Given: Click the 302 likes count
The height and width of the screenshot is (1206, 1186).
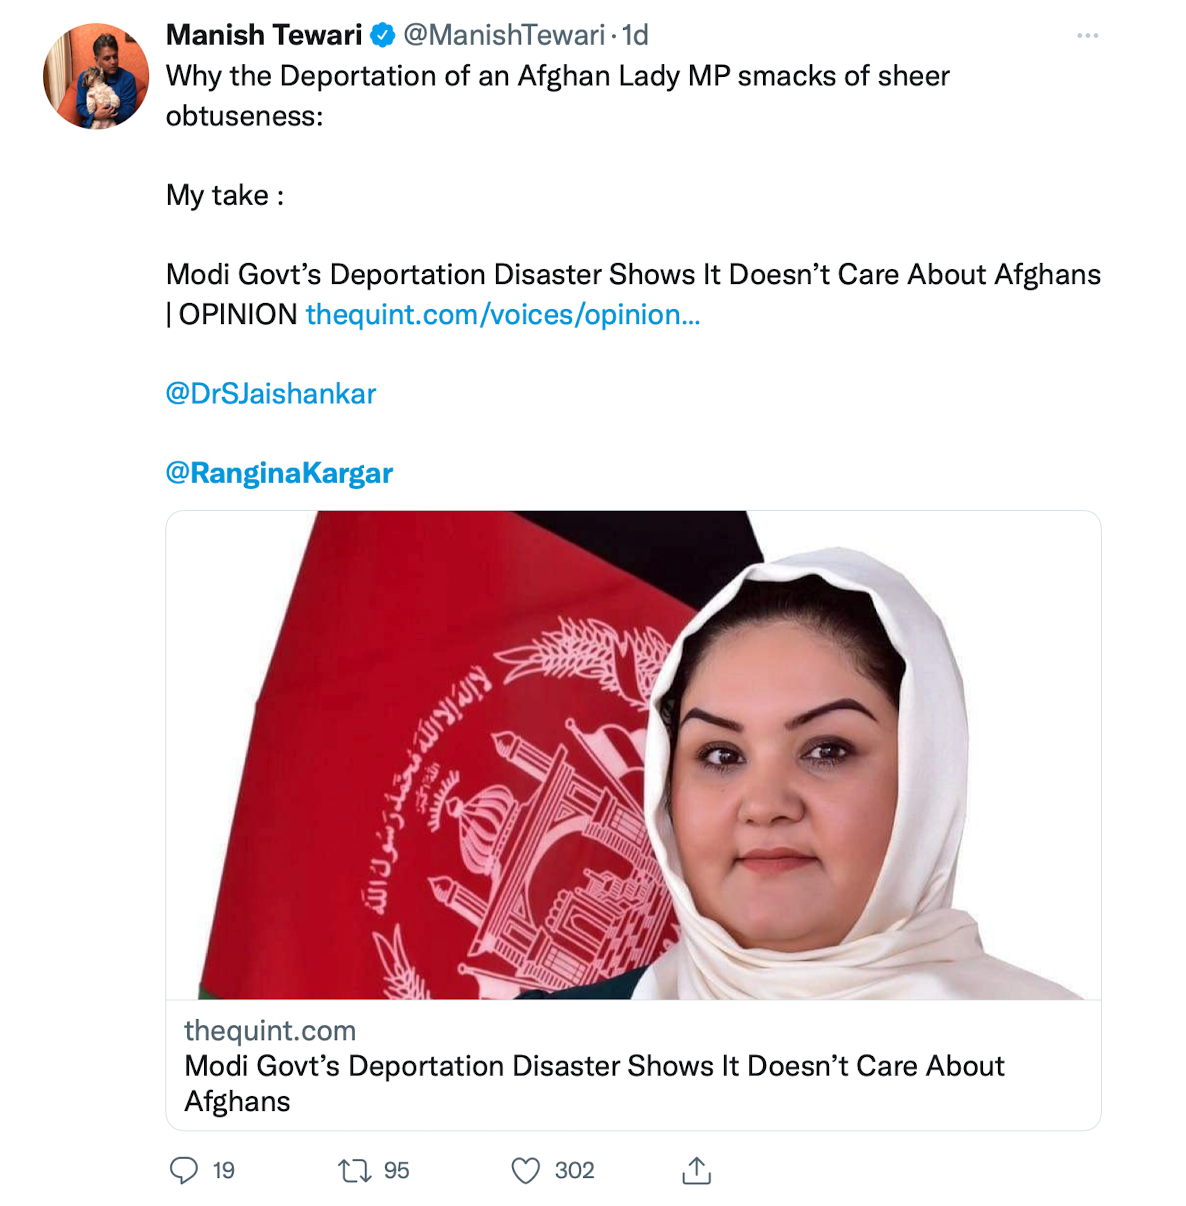Looking at the screenshot, I should [575, 1170].
